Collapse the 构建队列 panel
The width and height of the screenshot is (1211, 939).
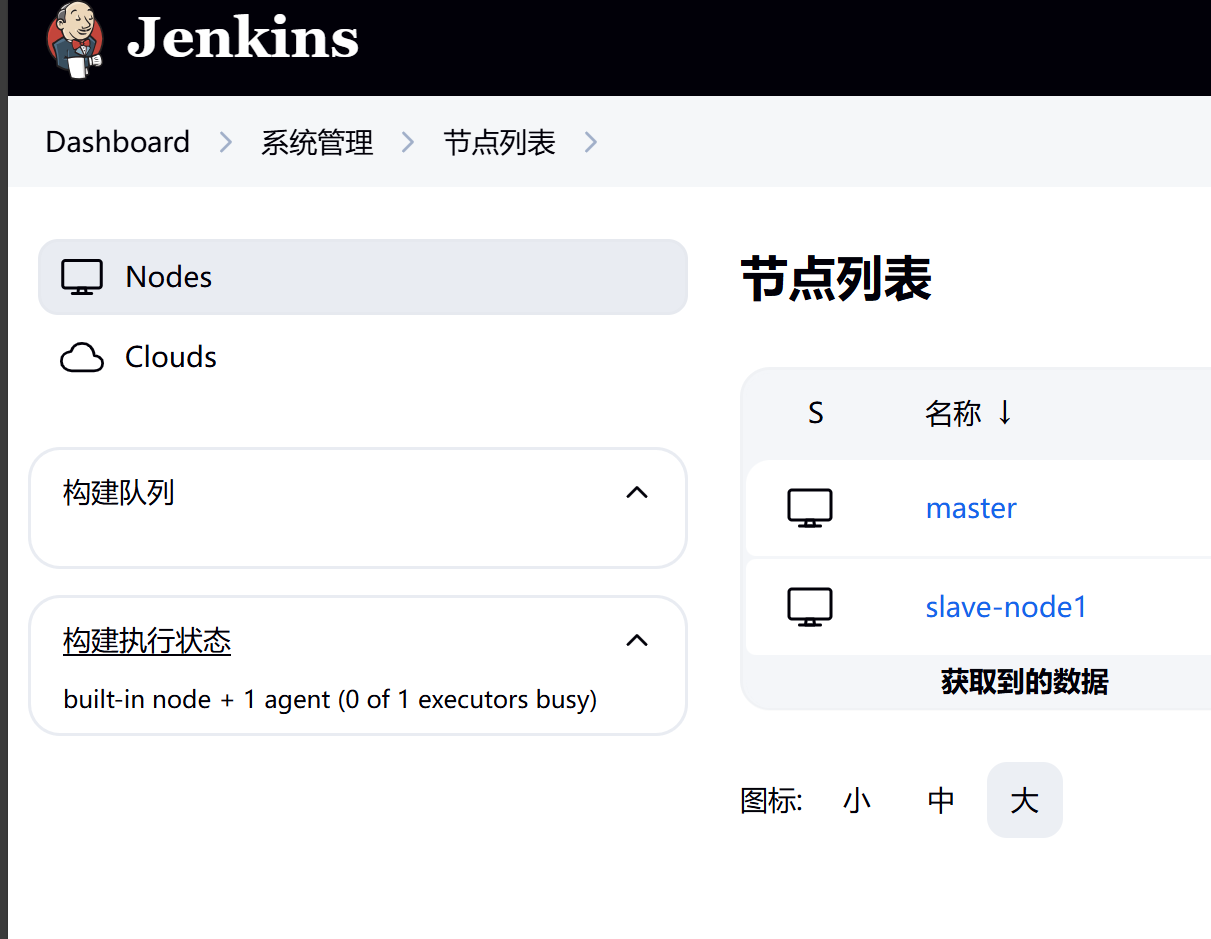coord(637,492)
